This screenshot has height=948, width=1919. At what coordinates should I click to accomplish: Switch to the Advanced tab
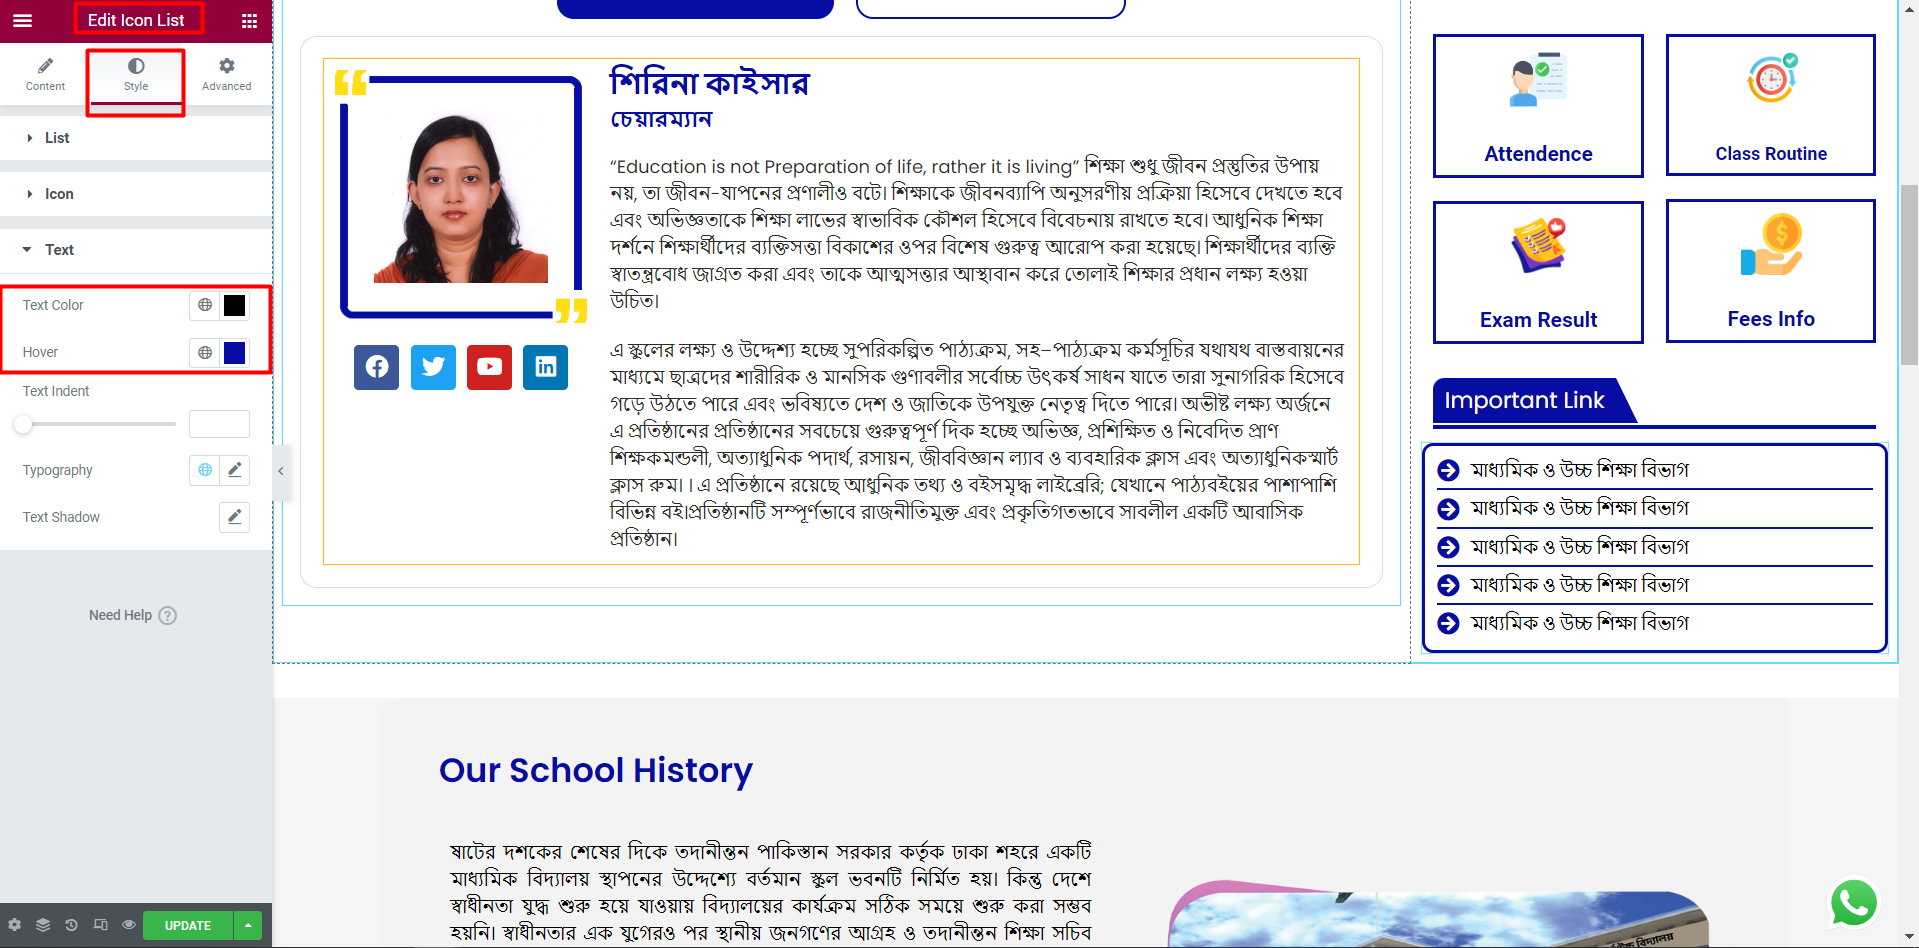click(x=227, y=75)
